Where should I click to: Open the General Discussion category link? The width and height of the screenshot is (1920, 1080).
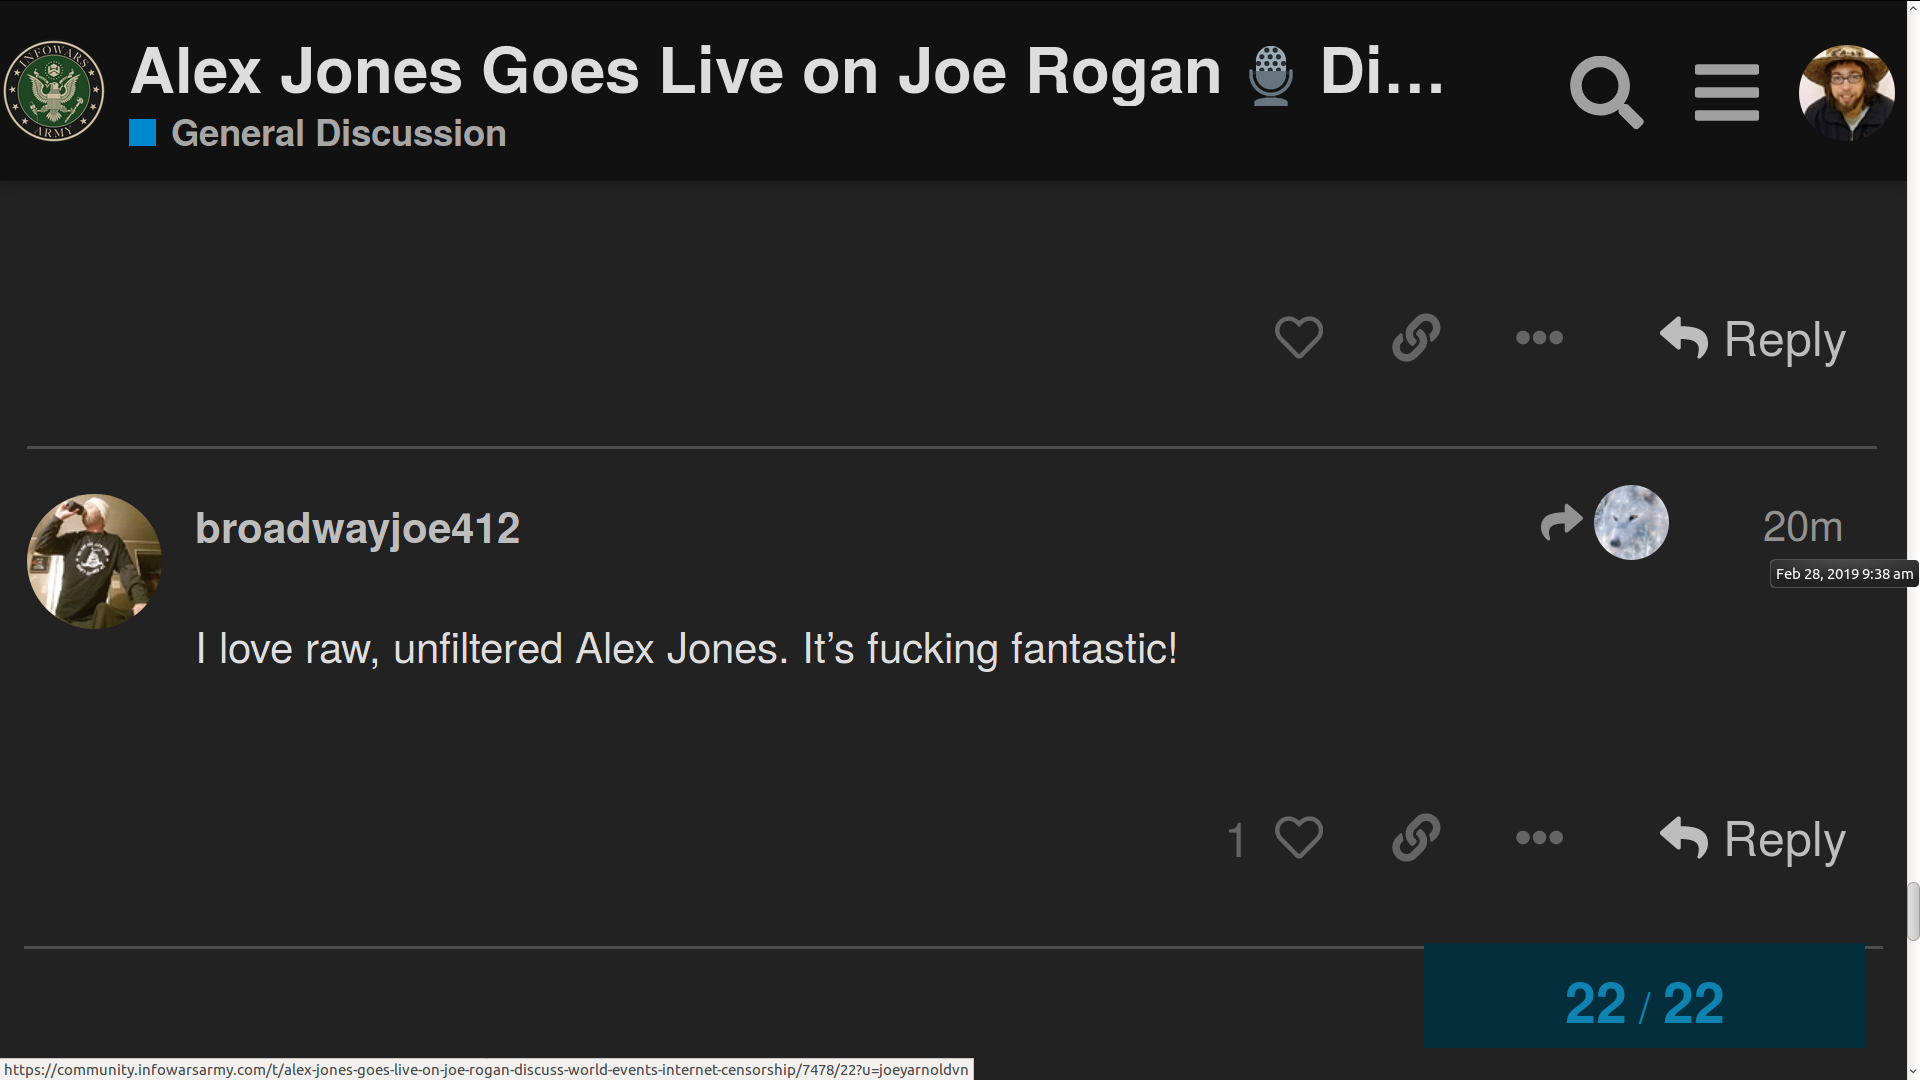338,133
